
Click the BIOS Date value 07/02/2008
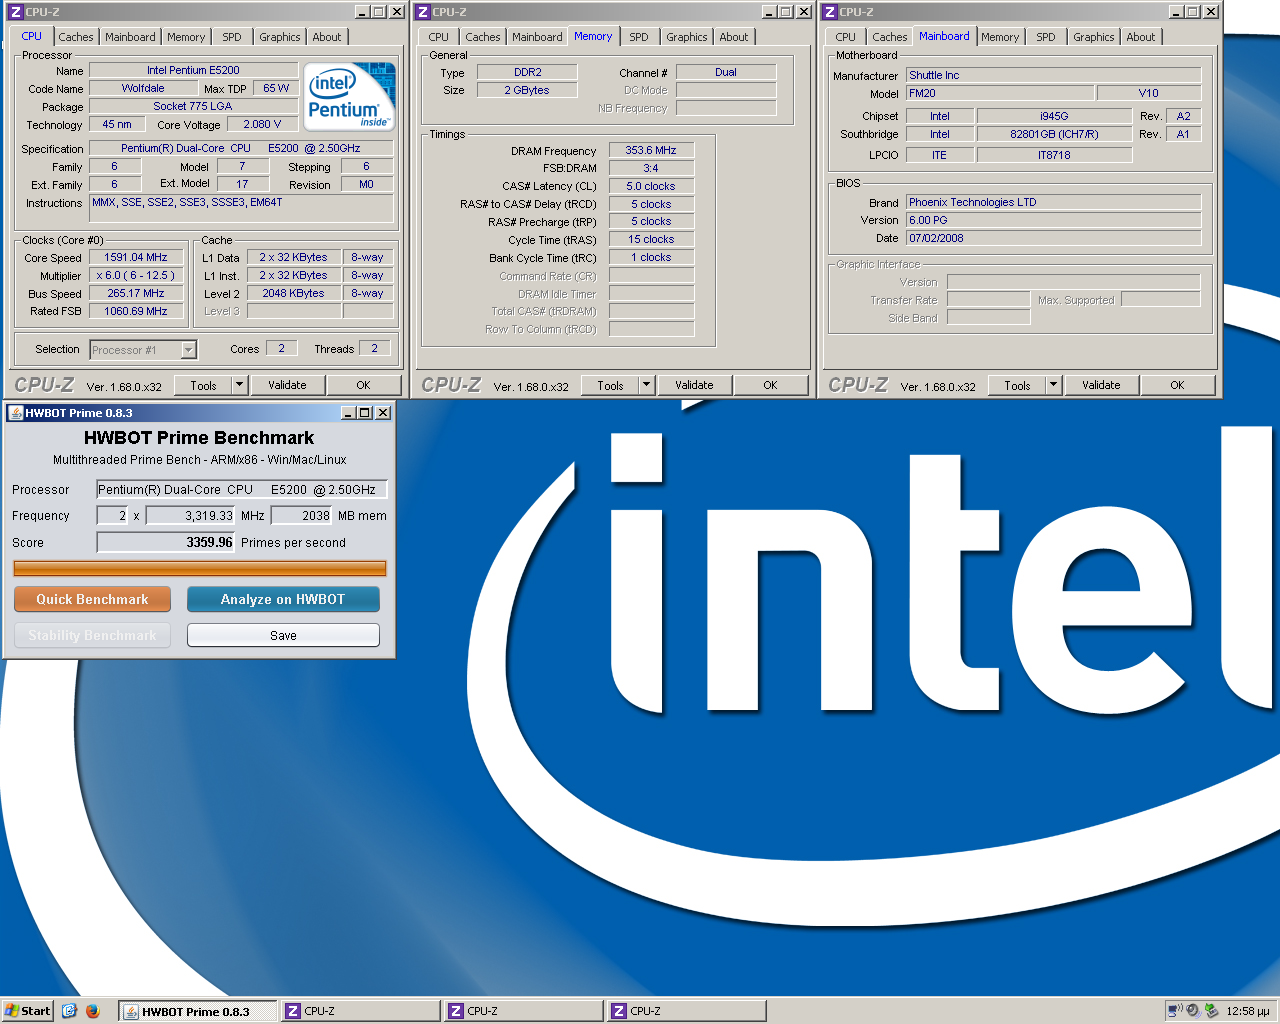pos(1053,238)
